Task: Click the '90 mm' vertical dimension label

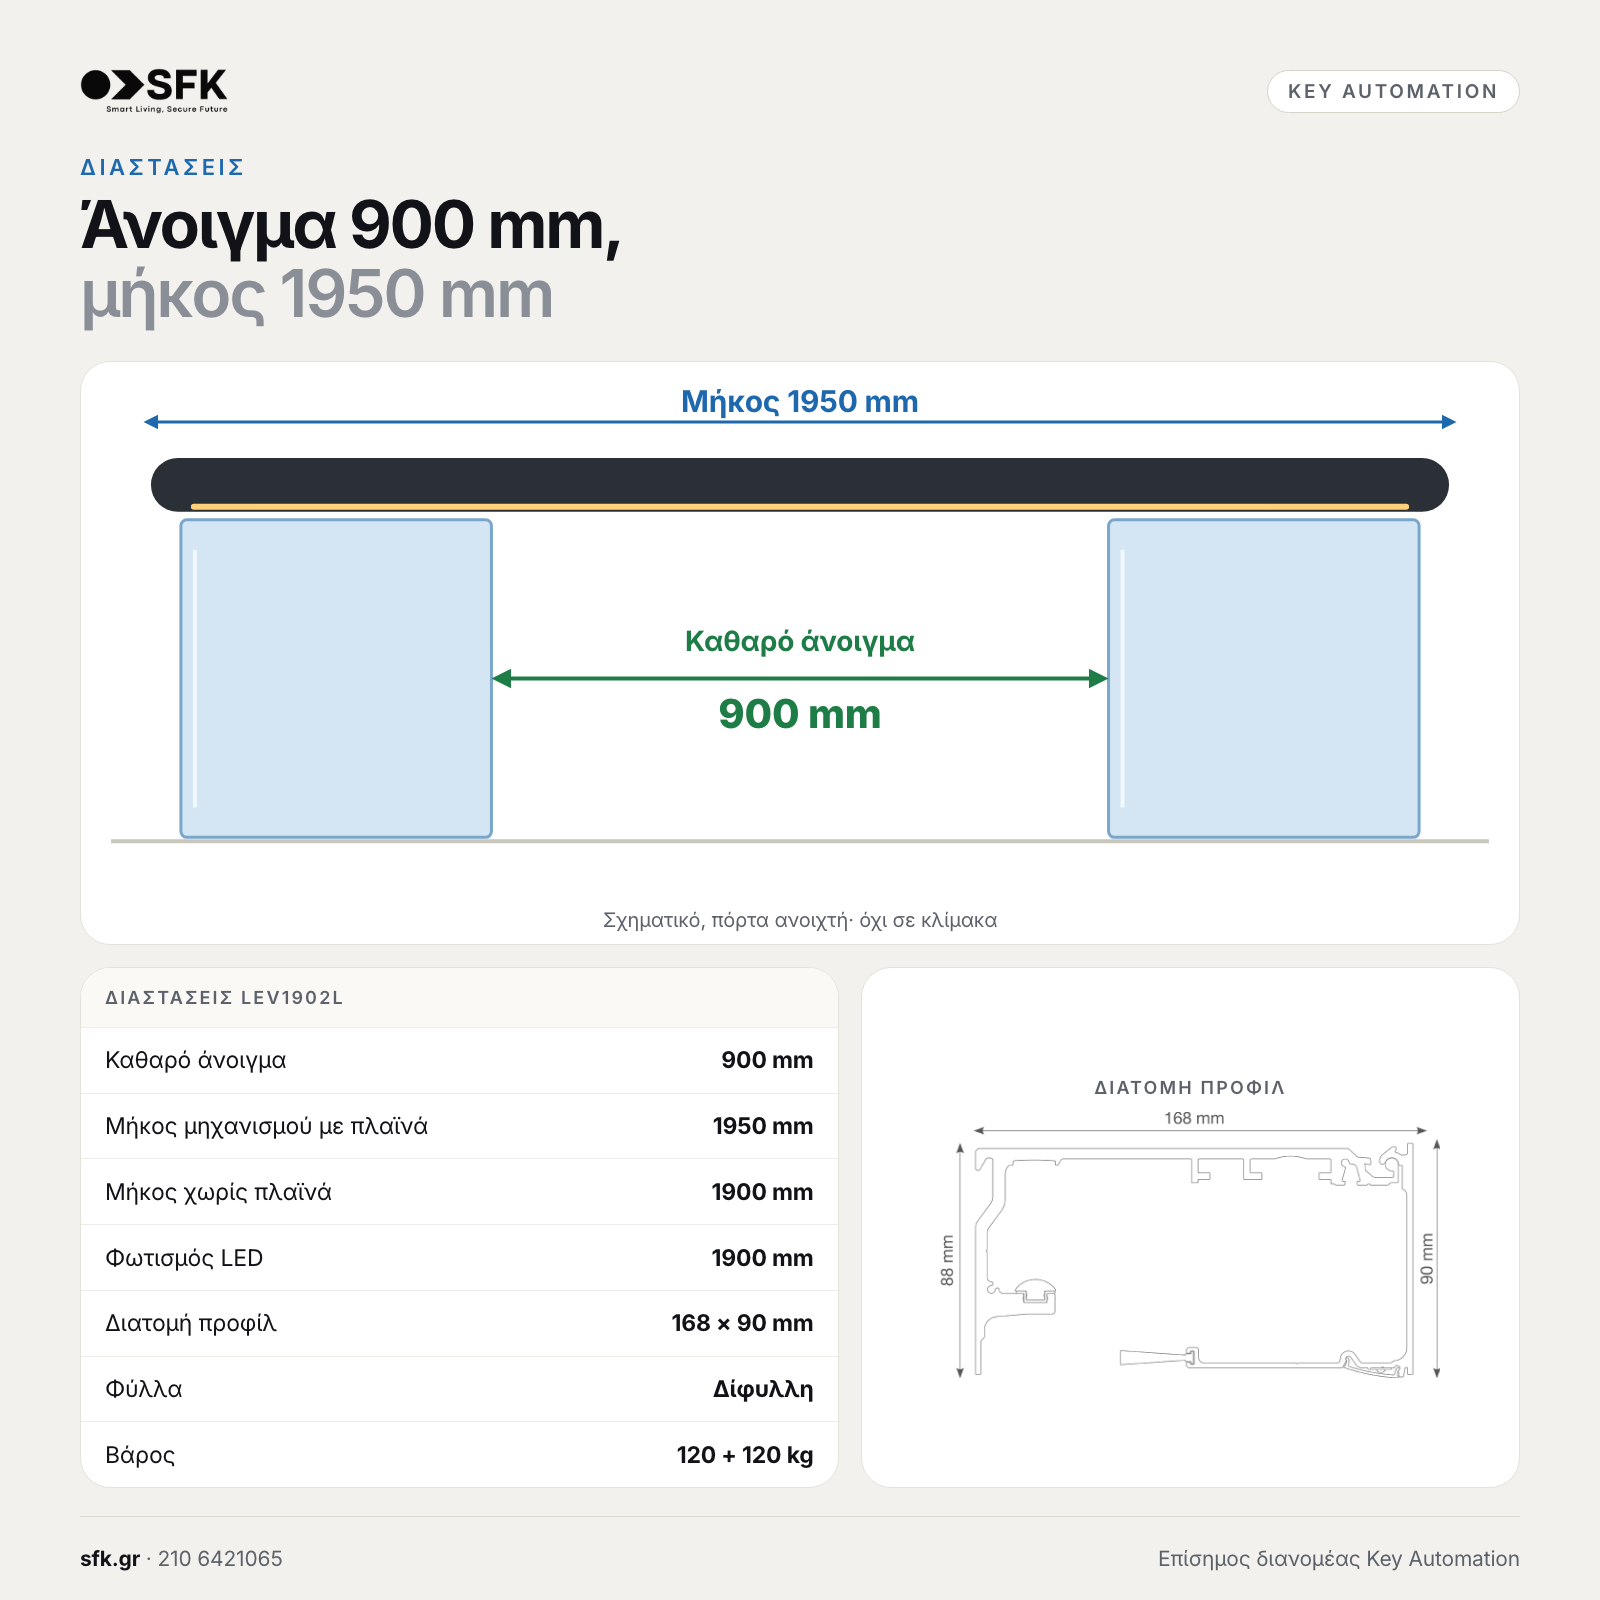Action: [1426, 1259]
